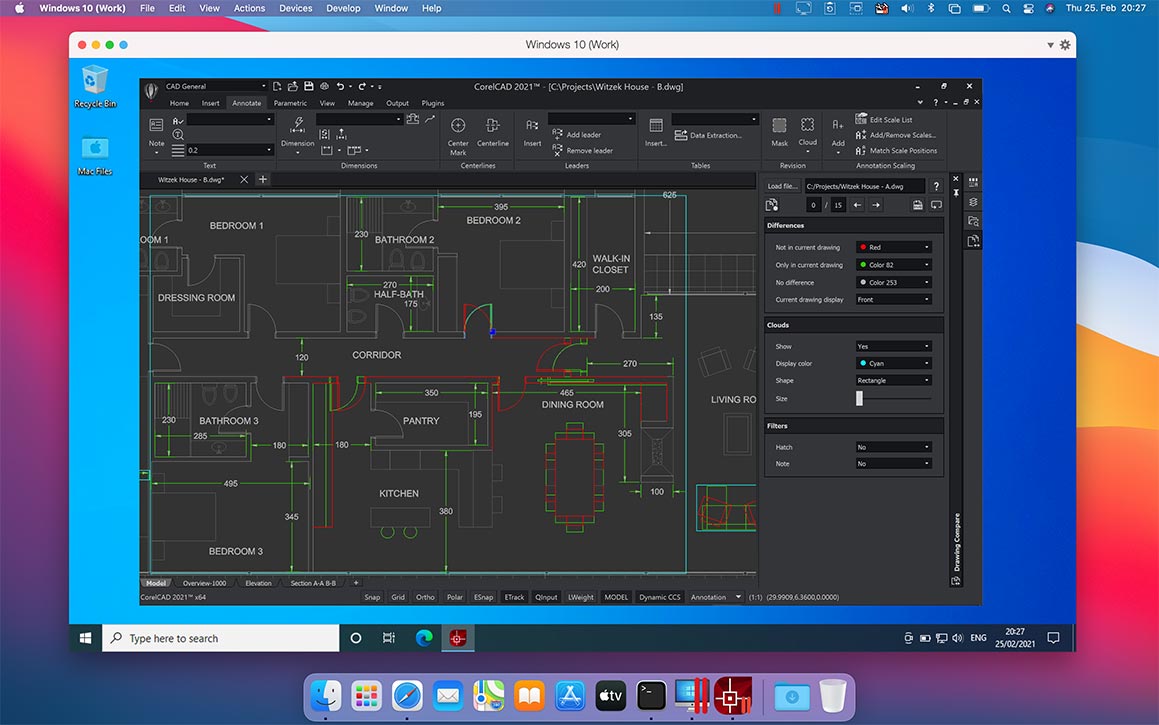Open the Clouds Show dropdown
Image resolution: width=1159 pixels, height=725 pixels.
pos(893,346)
